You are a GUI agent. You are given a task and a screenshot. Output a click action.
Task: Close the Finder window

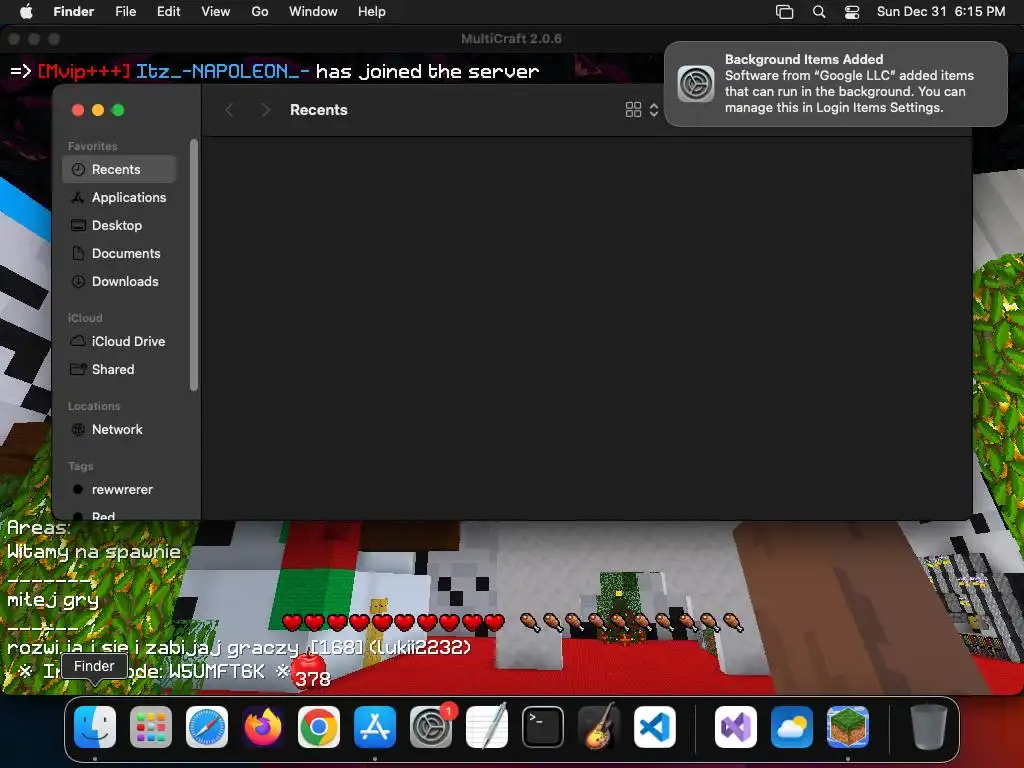click(78, 110)
